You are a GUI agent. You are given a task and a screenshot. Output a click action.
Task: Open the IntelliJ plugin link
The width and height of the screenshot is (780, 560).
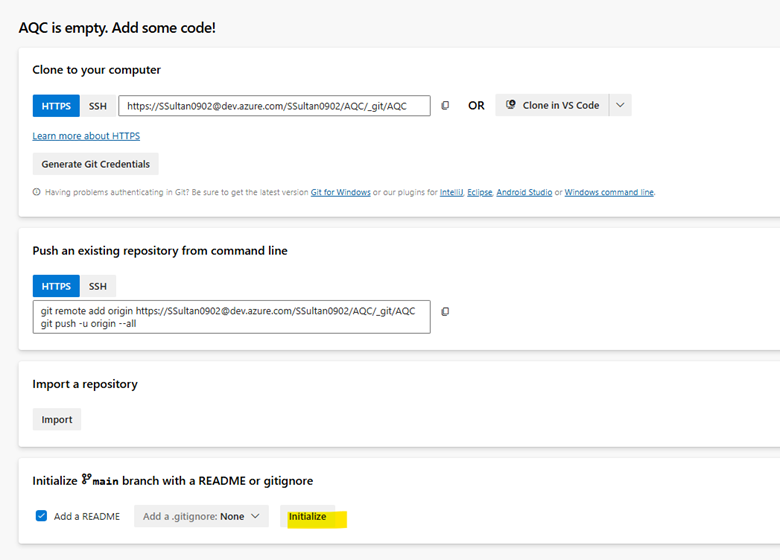(x=451, y=192)
